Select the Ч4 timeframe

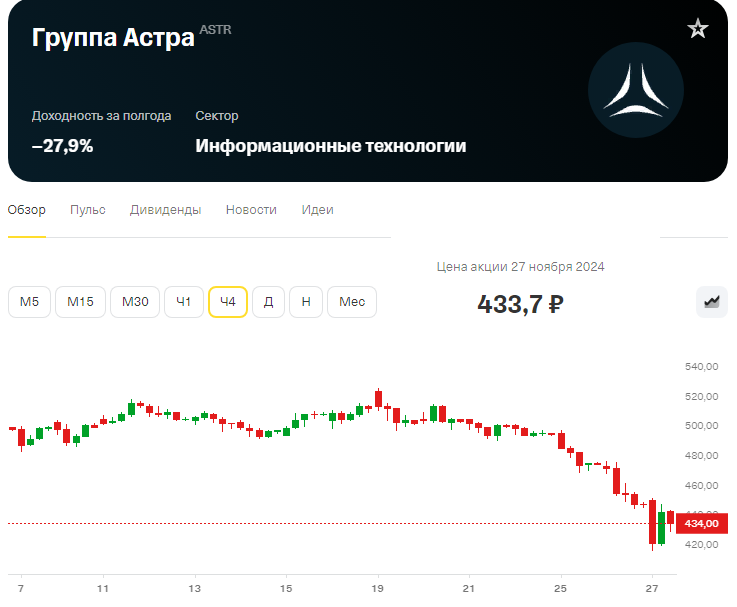tap(228, 302)
